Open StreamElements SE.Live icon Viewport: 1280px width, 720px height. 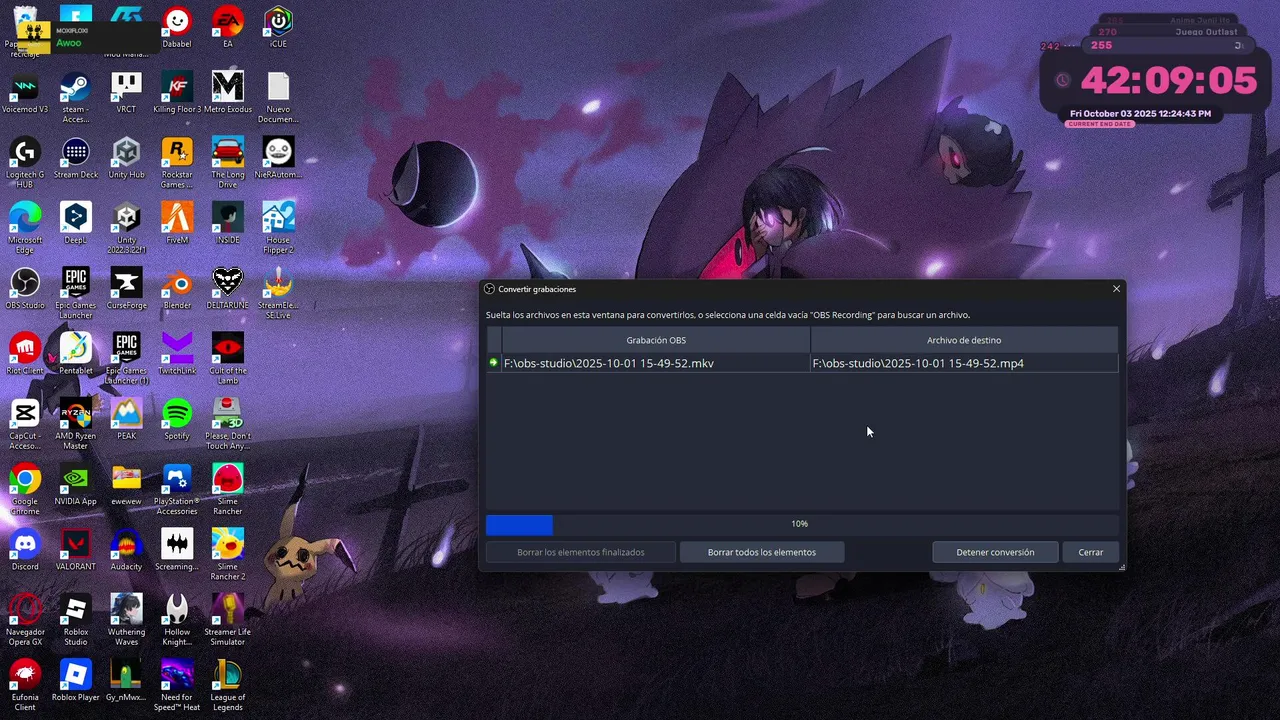(x=278, y=293)
